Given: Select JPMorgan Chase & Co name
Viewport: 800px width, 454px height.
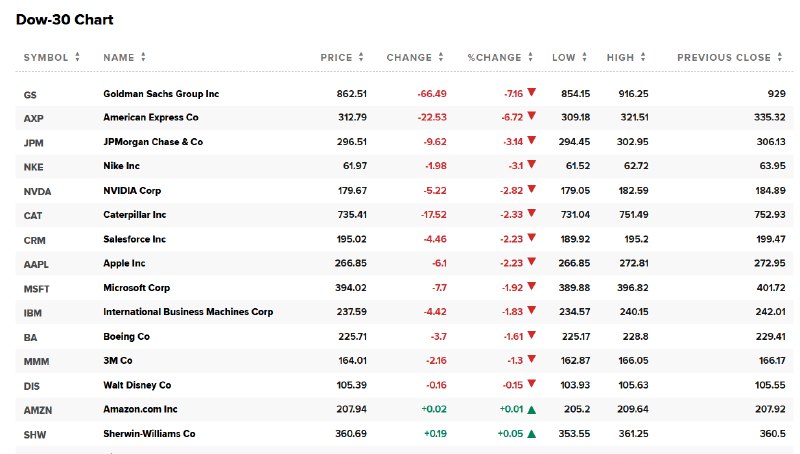Looking at the screenshot, I should tap(153, 142).
